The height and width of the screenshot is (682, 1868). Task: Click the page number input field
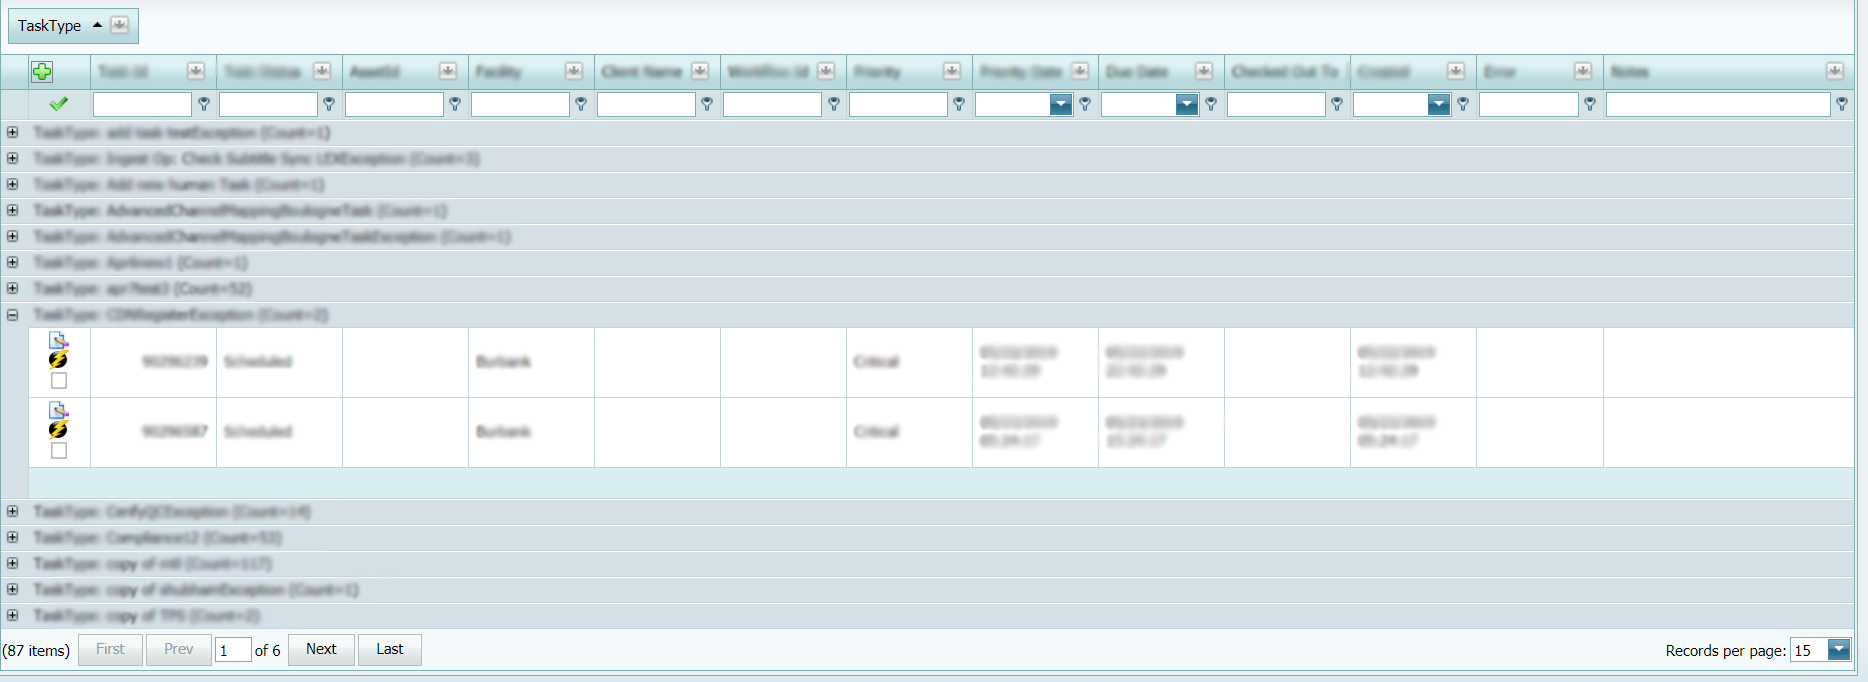(232, 651)
